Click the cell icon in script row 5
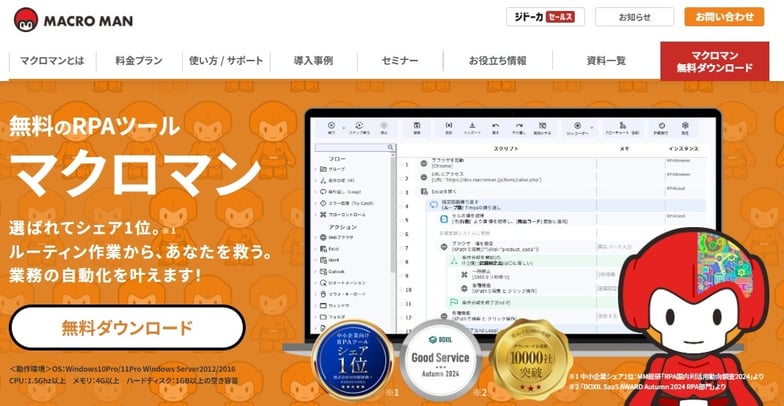784x406 pixels. tap(444, 219)
